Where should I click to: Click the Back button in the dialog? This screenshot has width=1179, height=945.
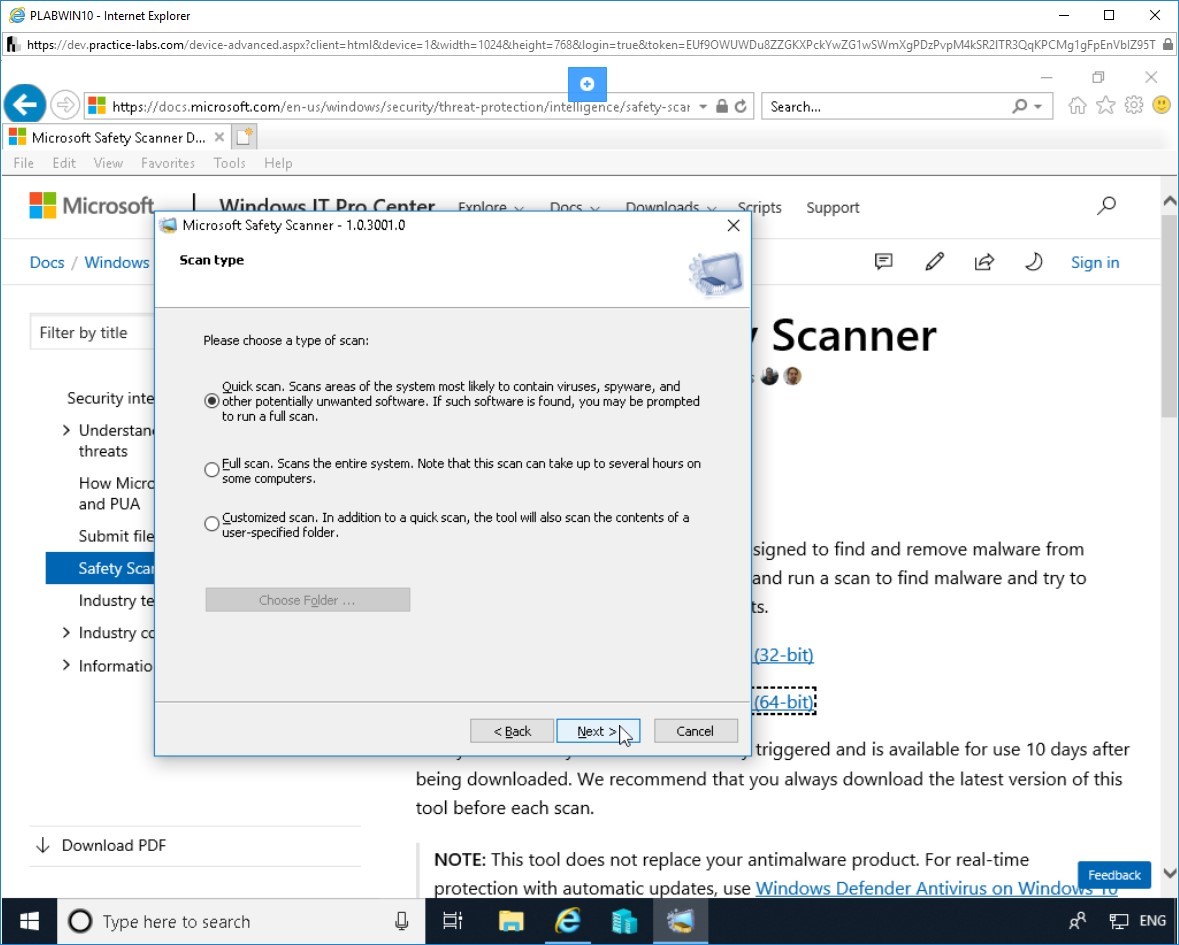pyautogui.click(x=512, y=731)
